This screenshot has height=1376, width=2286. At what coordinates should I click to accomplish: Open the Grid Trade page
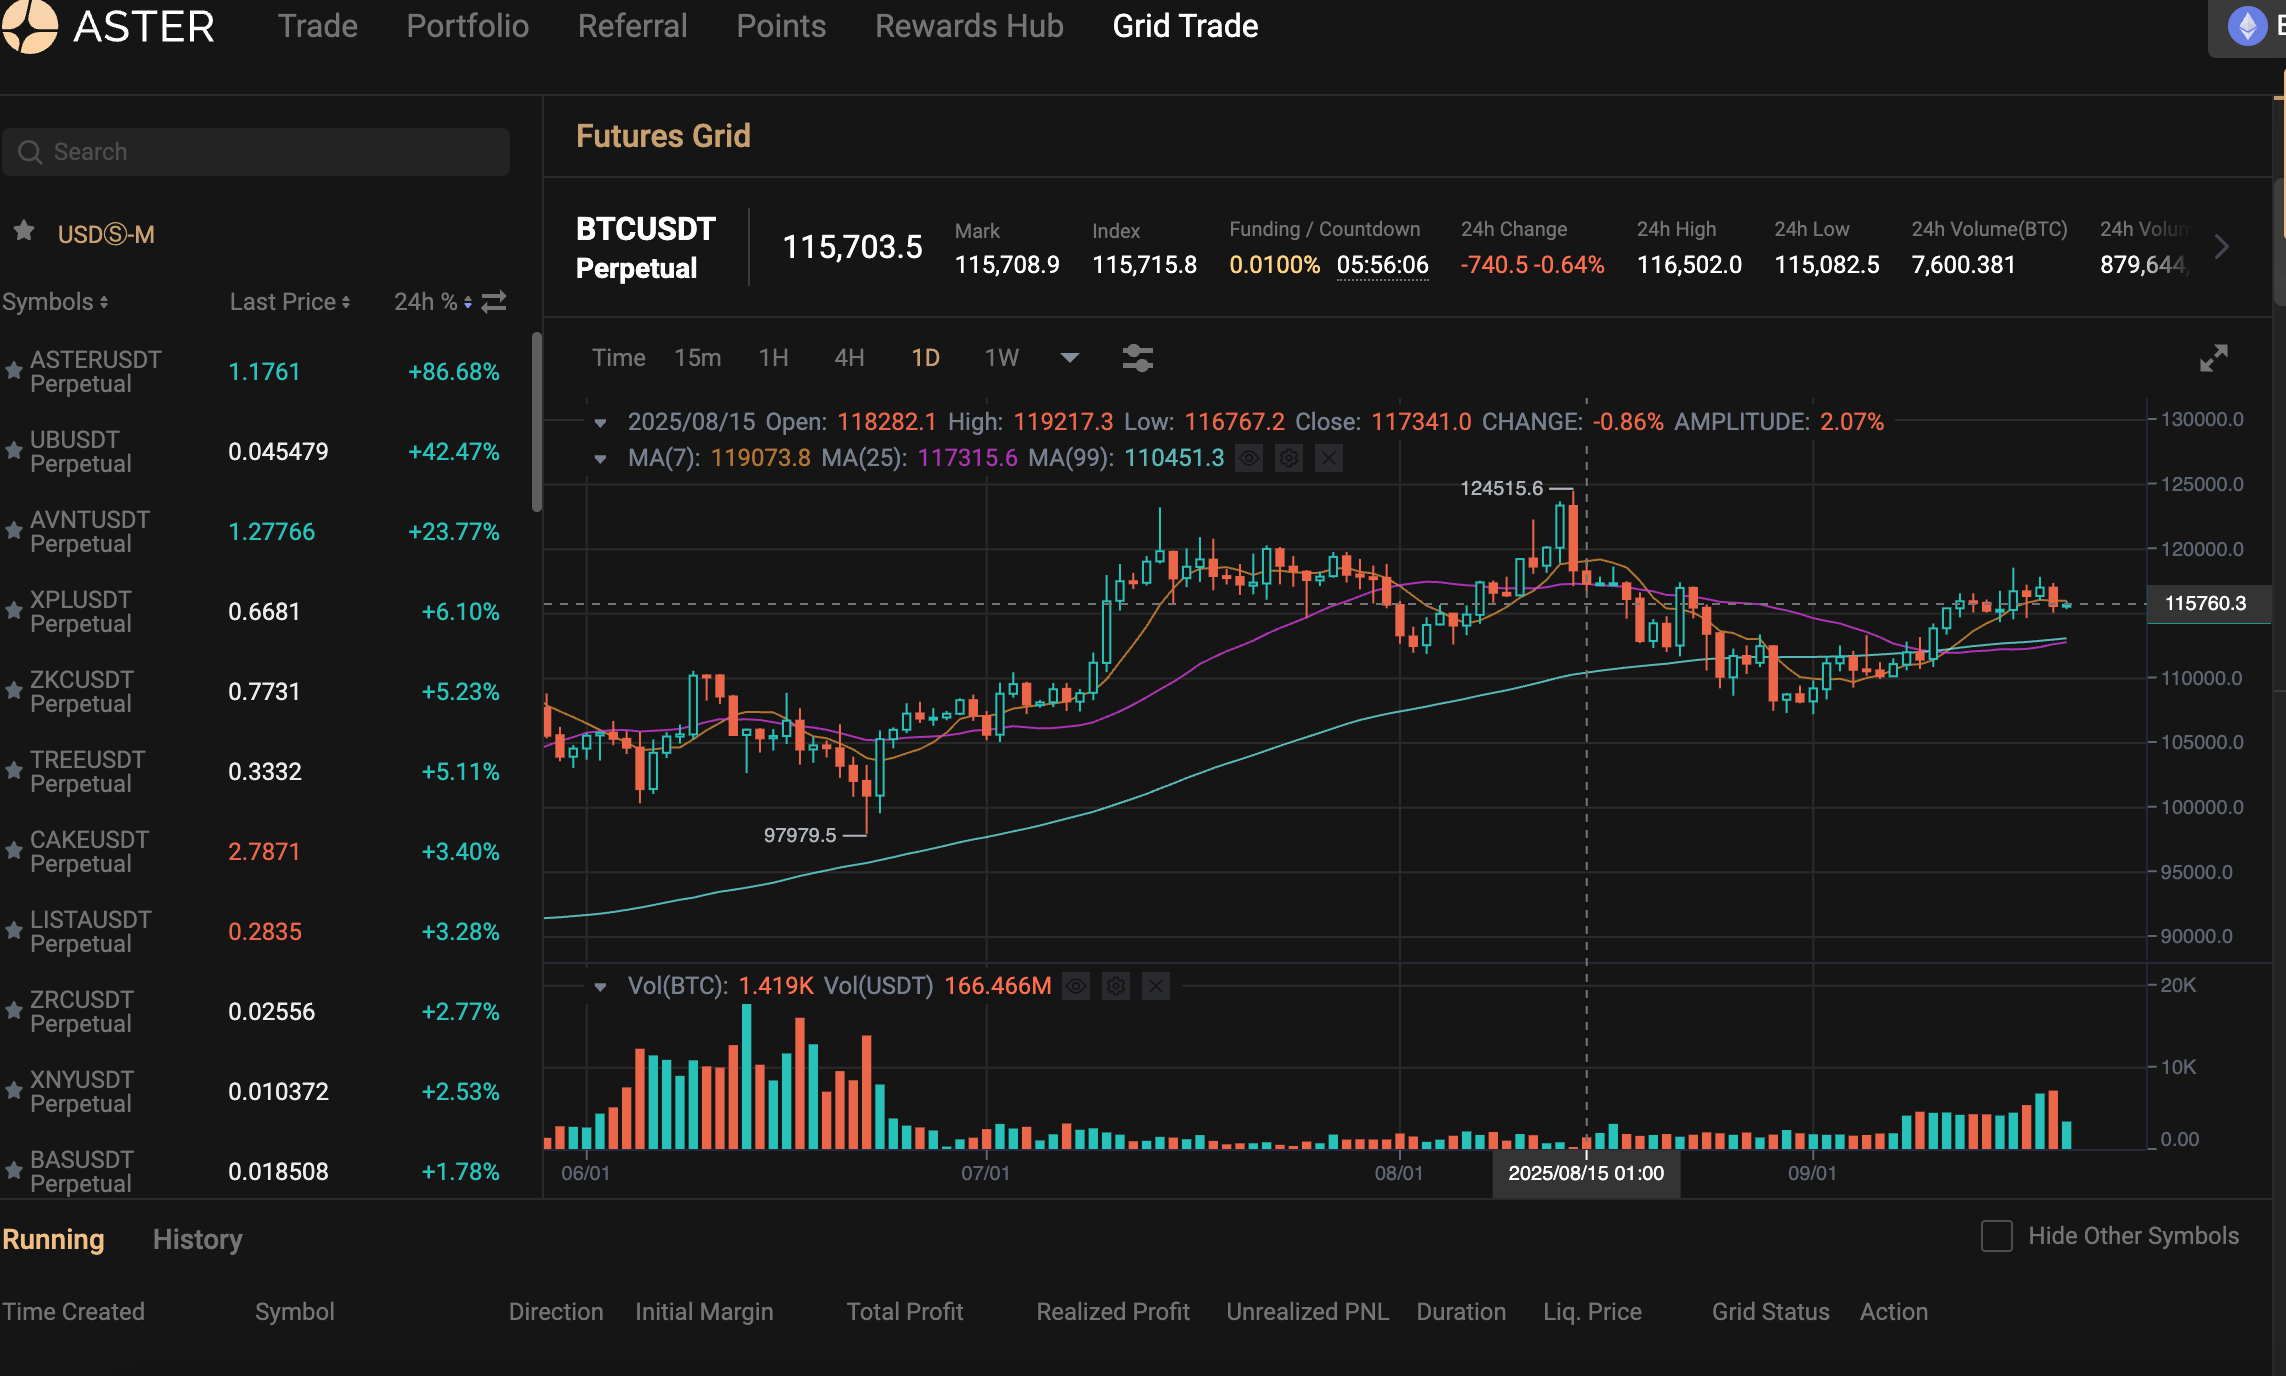pyautogui.click(x=1185, y=26)
